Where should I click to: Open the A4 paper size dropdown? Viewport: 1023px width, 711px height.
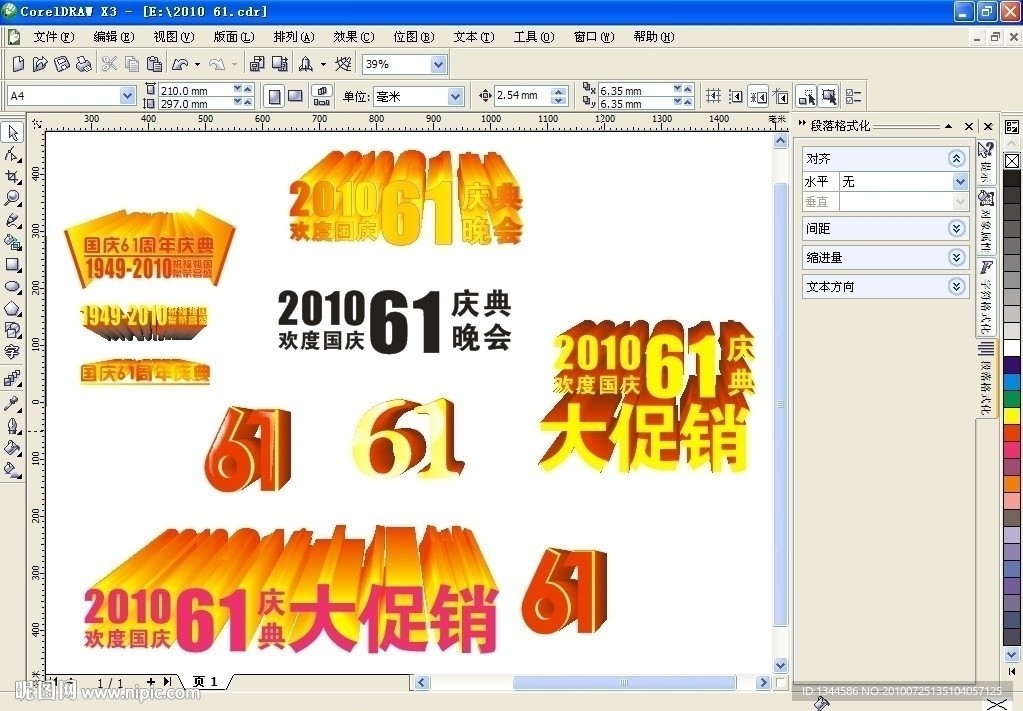coord(127,96)
